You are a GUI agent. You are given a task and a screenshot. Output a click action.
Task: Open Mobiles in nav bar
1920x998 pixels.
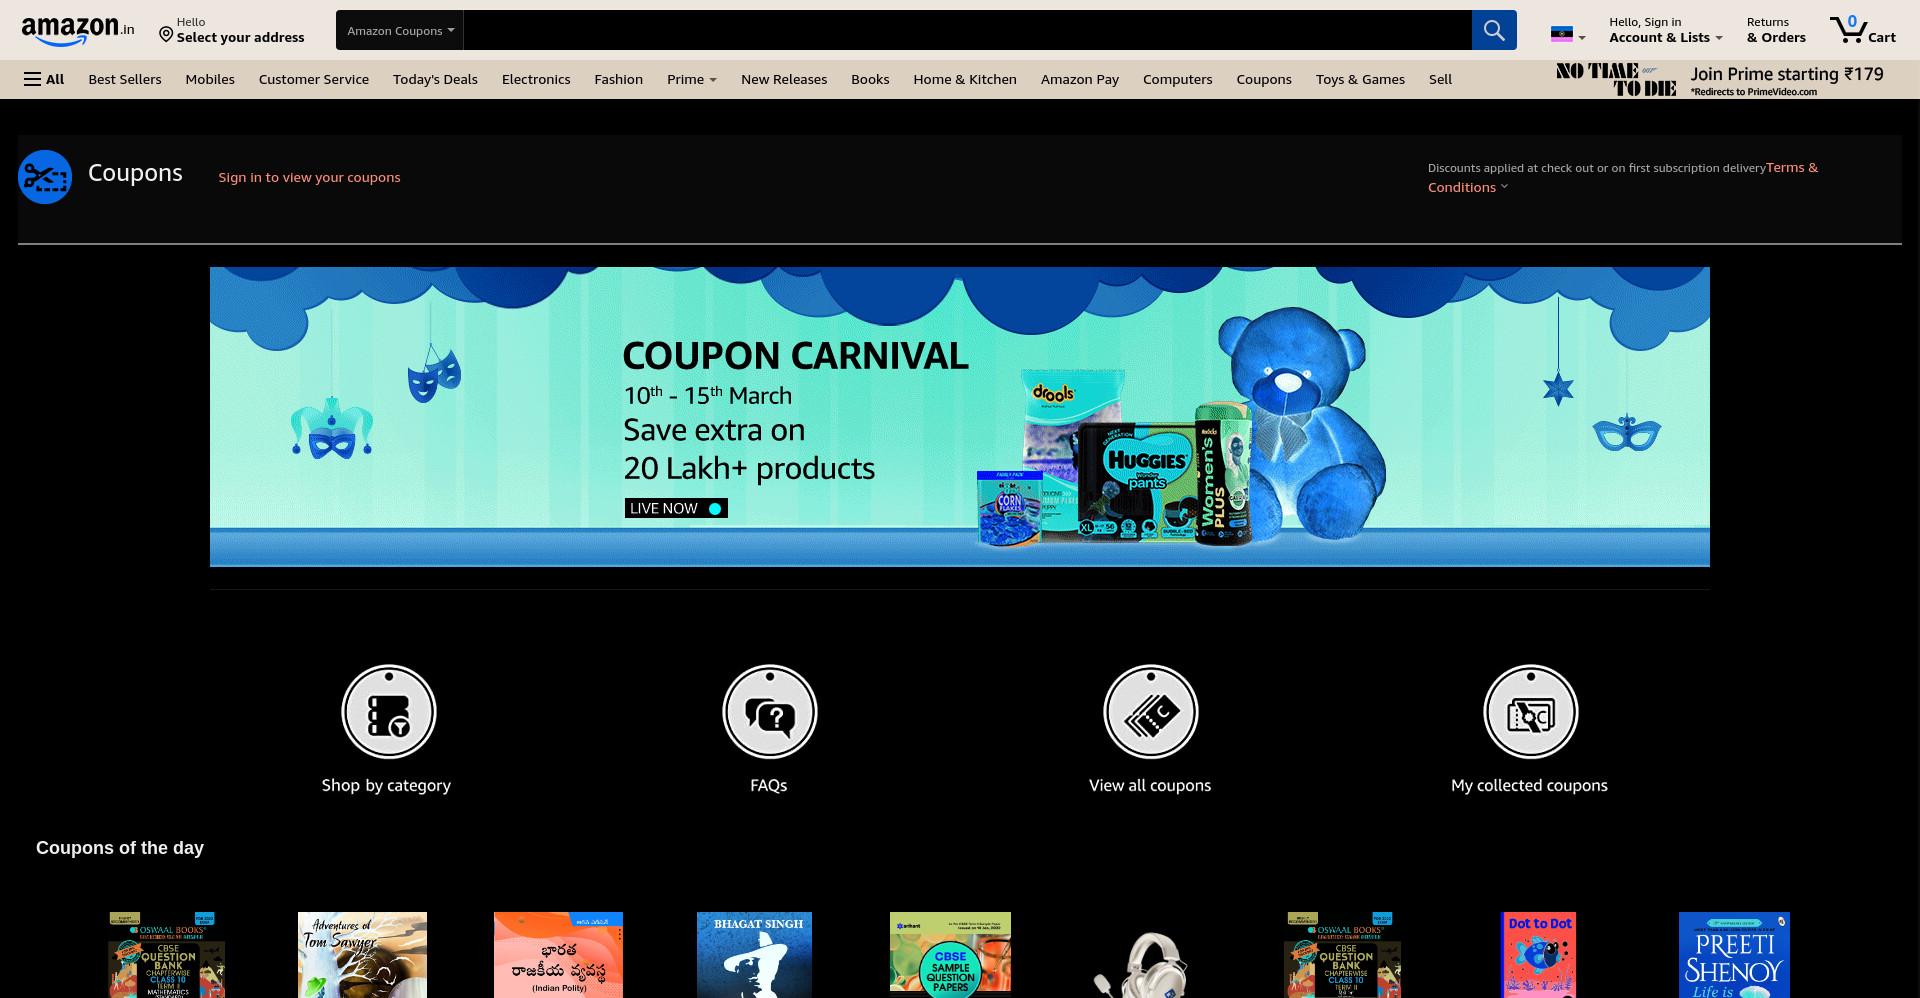(210, 79)
